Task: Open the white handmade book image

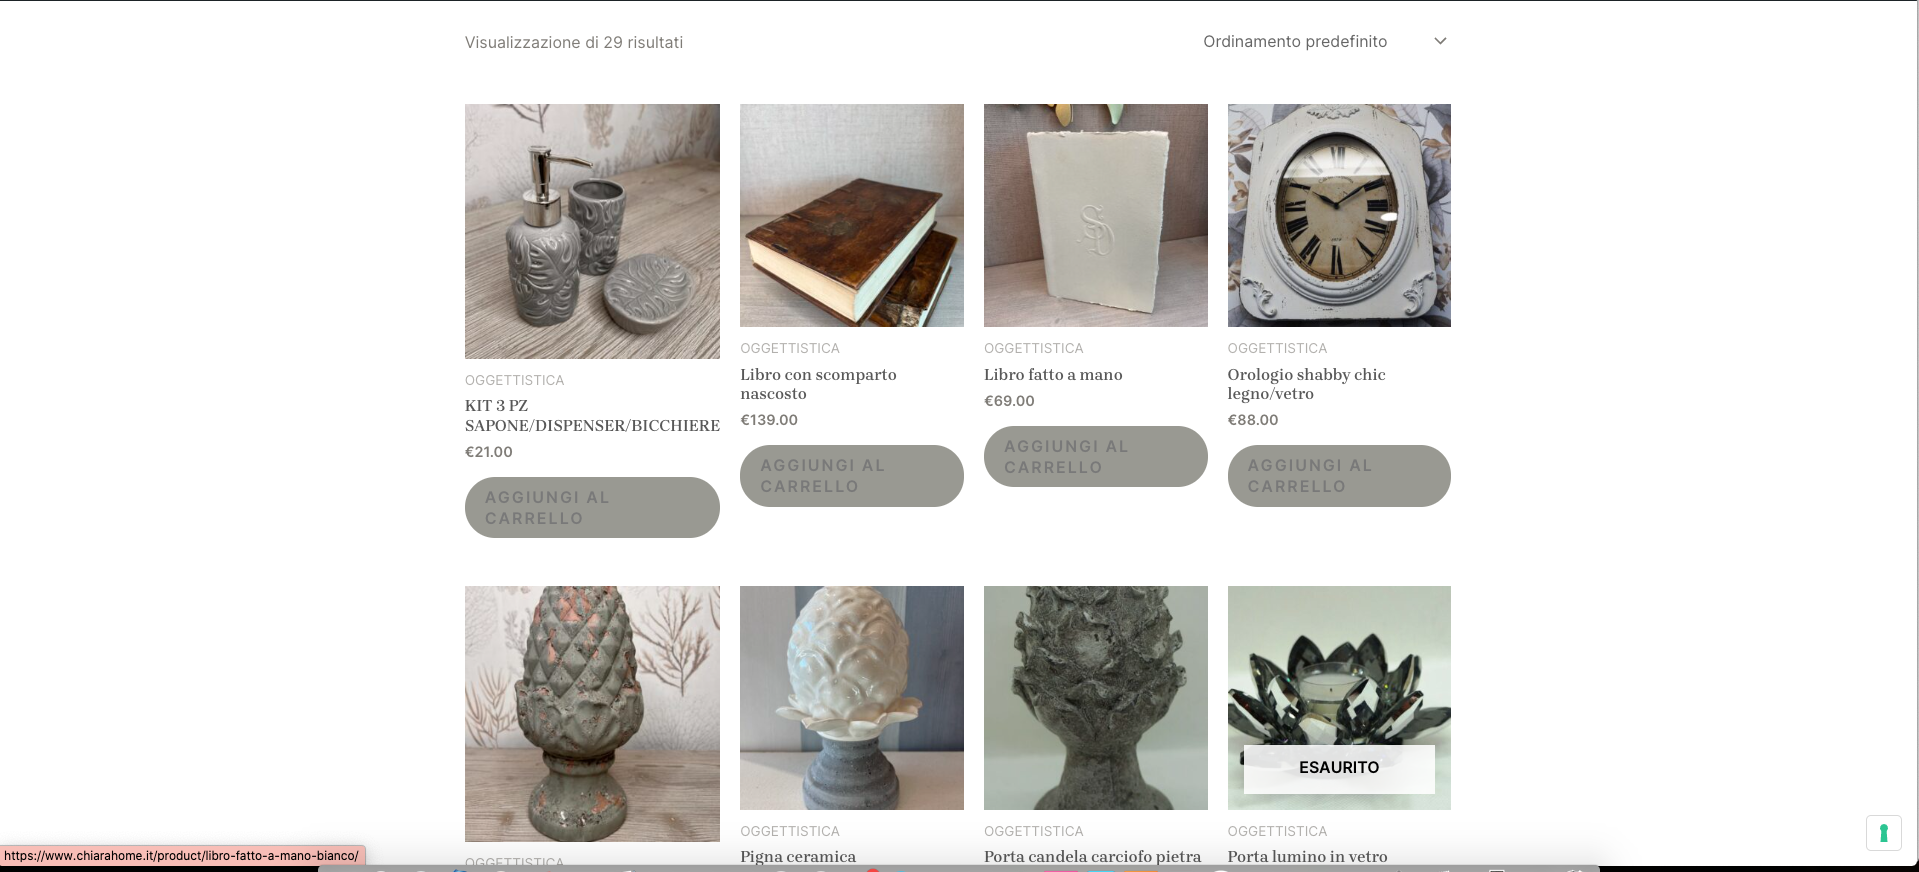Action: click(1096, 215)
